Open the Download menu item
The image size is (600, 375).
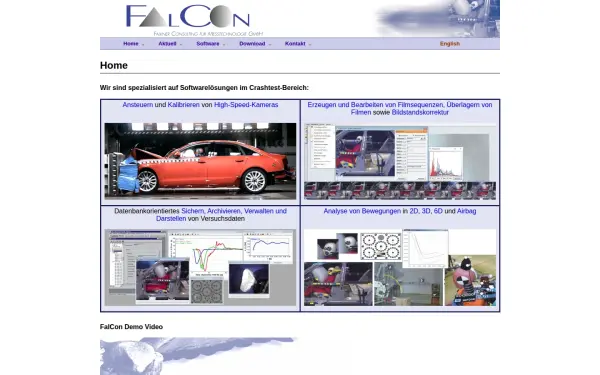pos(252,44)
